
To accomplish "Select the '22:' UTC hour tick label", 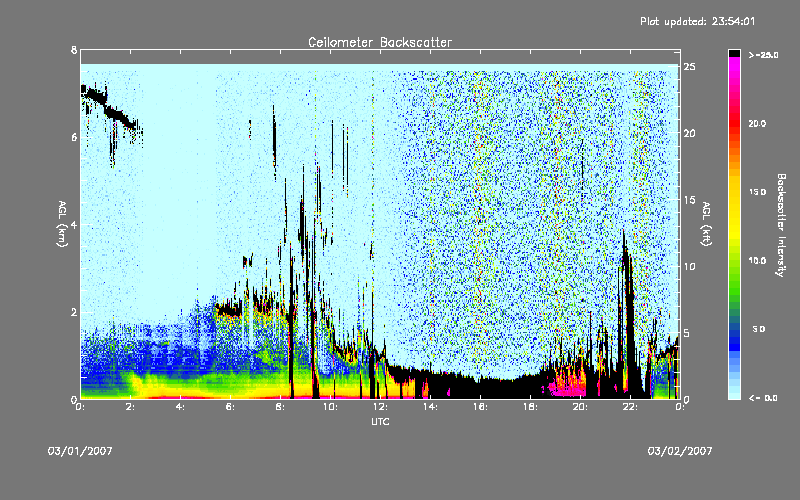I will (x=630, y=407).
